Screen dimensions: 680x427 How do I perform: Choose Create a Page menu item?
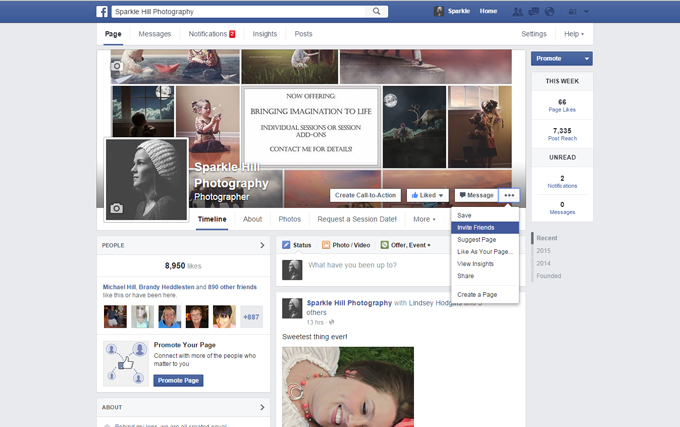click(x=485, y=295)
